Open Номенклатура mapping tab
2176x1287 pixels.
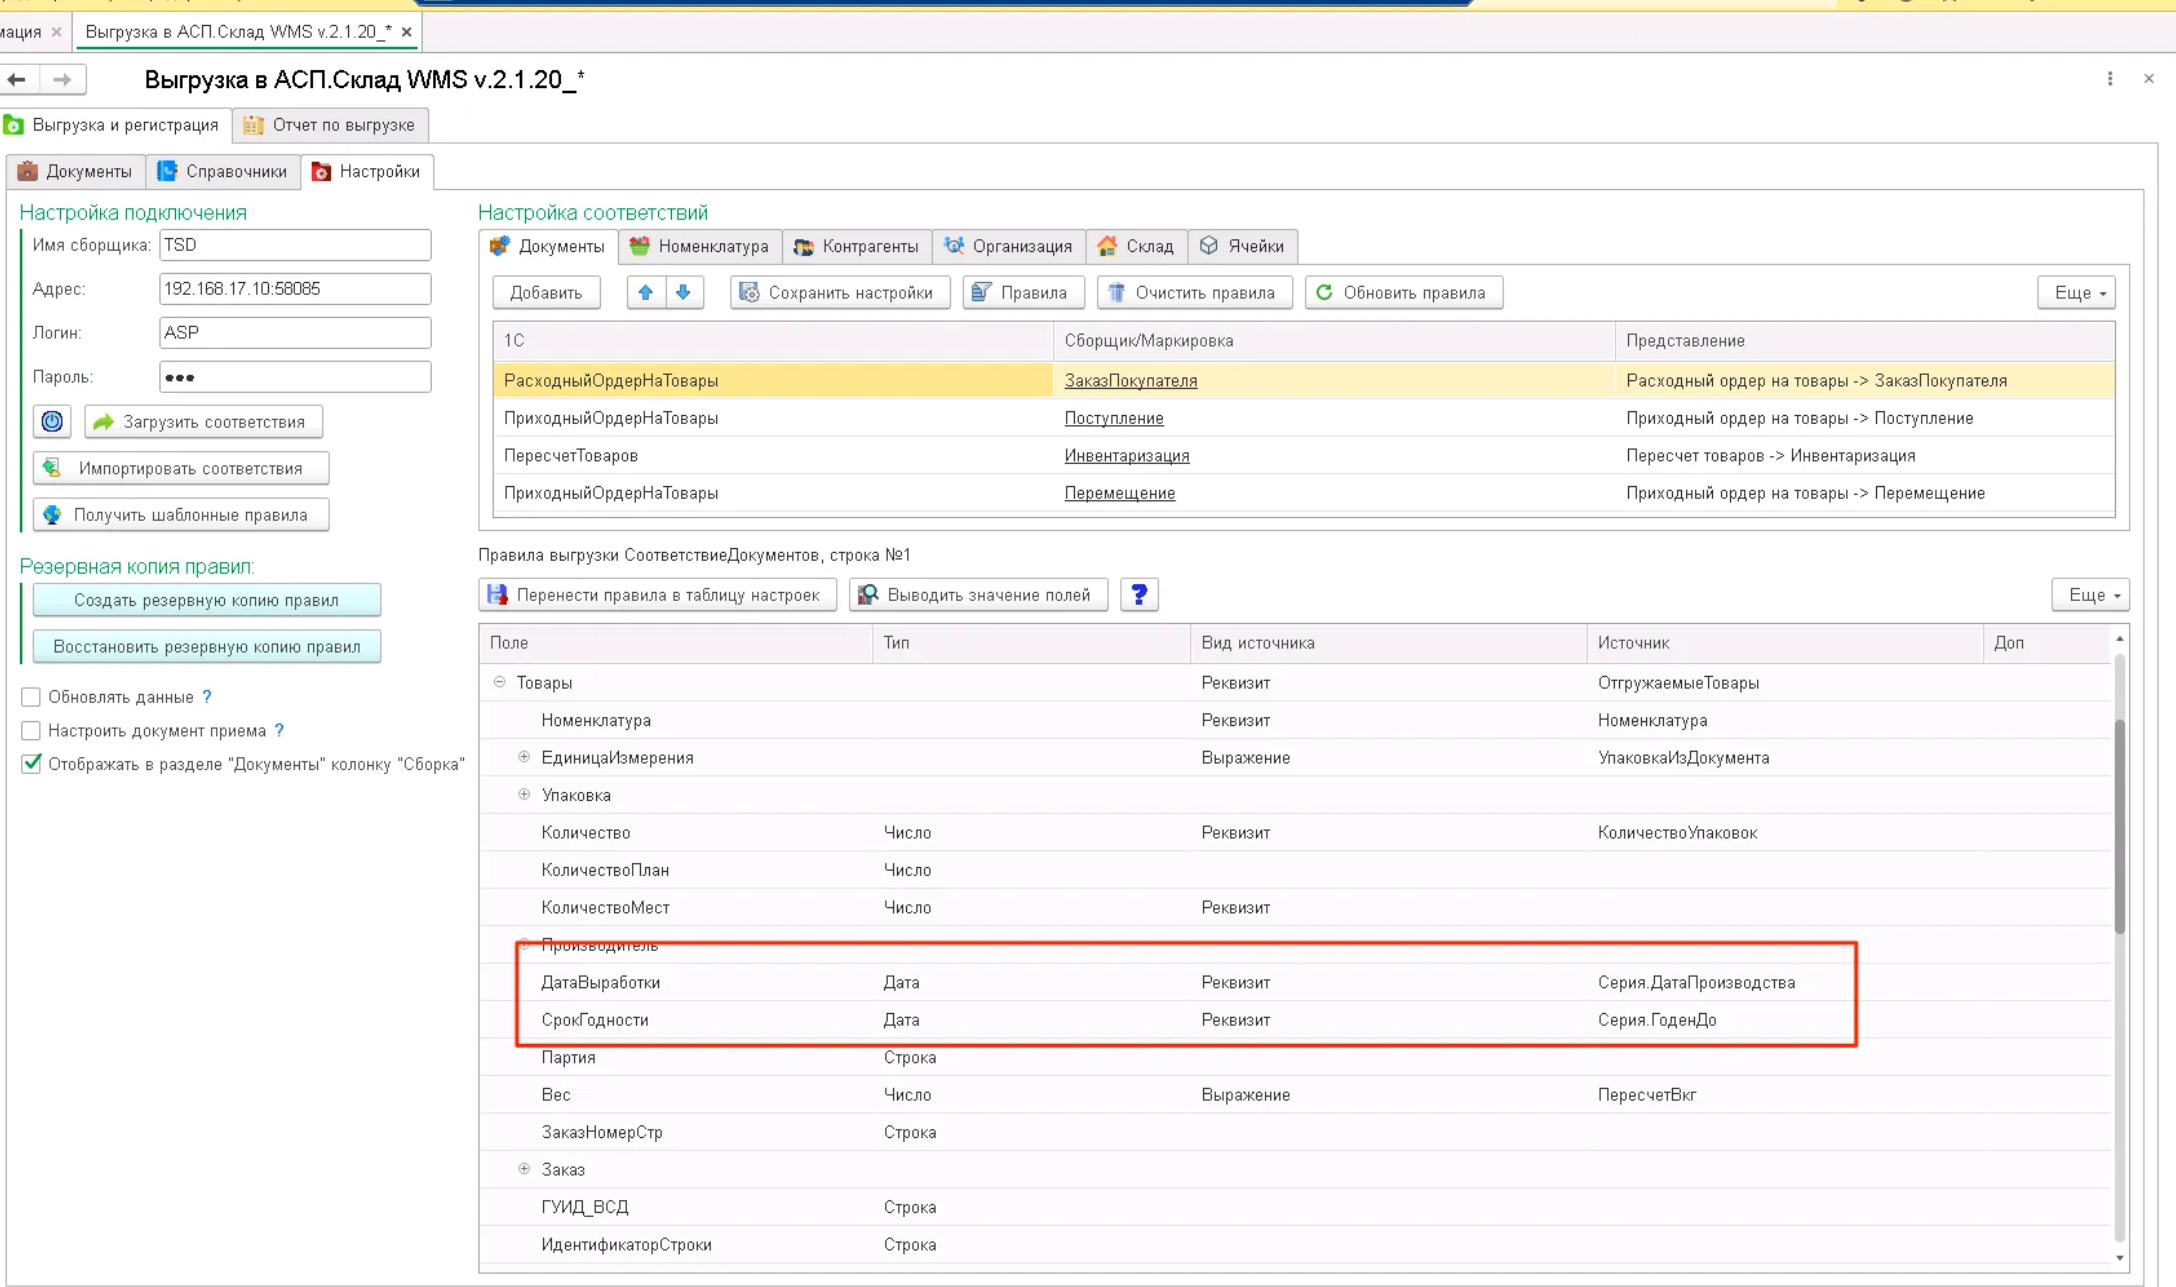(x=700, y=246)
